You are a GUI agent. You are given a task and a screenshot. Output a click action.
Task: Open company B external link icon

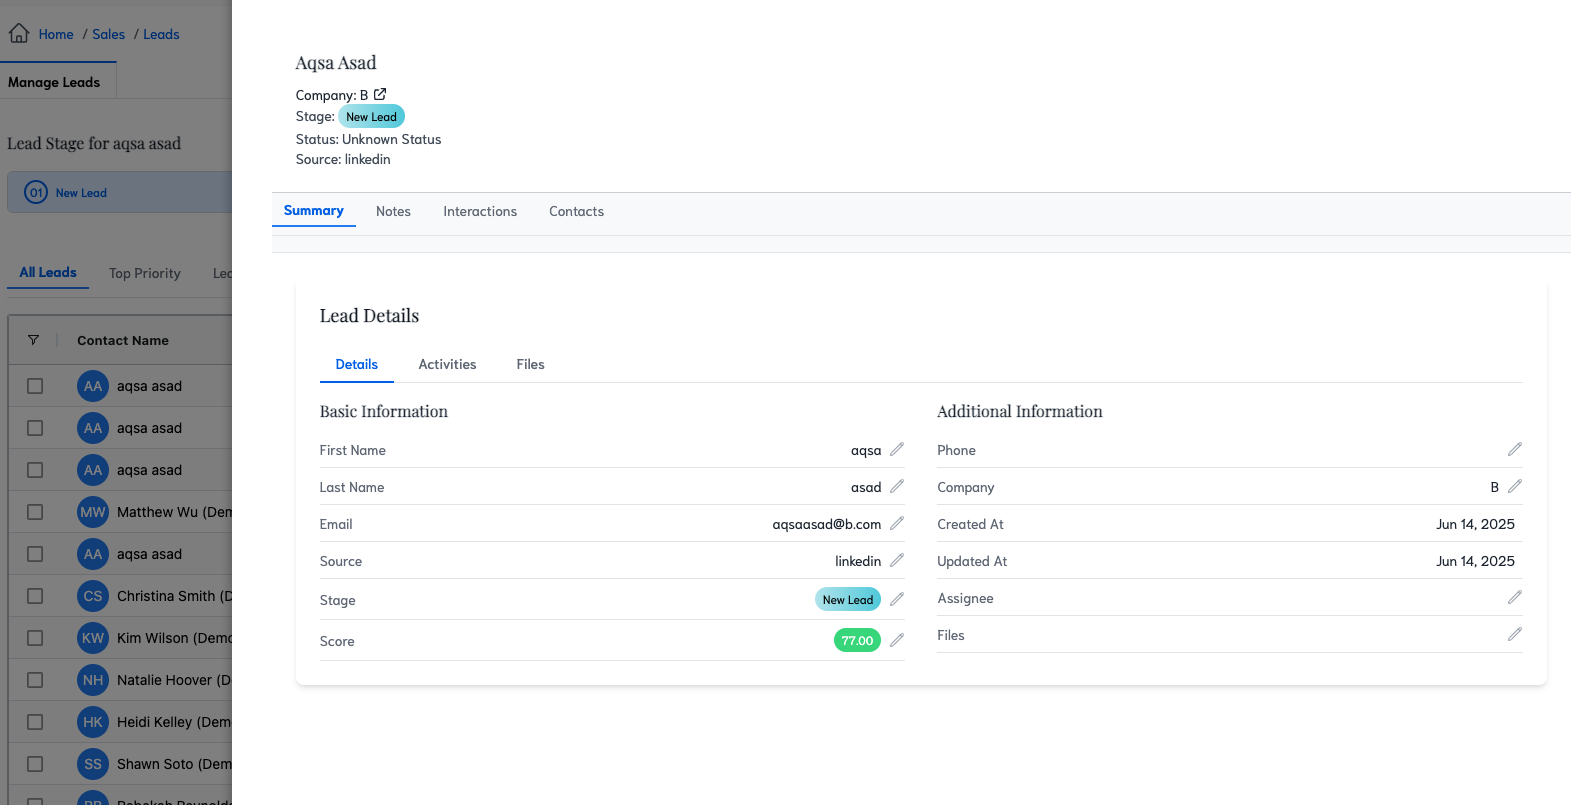coord(380,95)
